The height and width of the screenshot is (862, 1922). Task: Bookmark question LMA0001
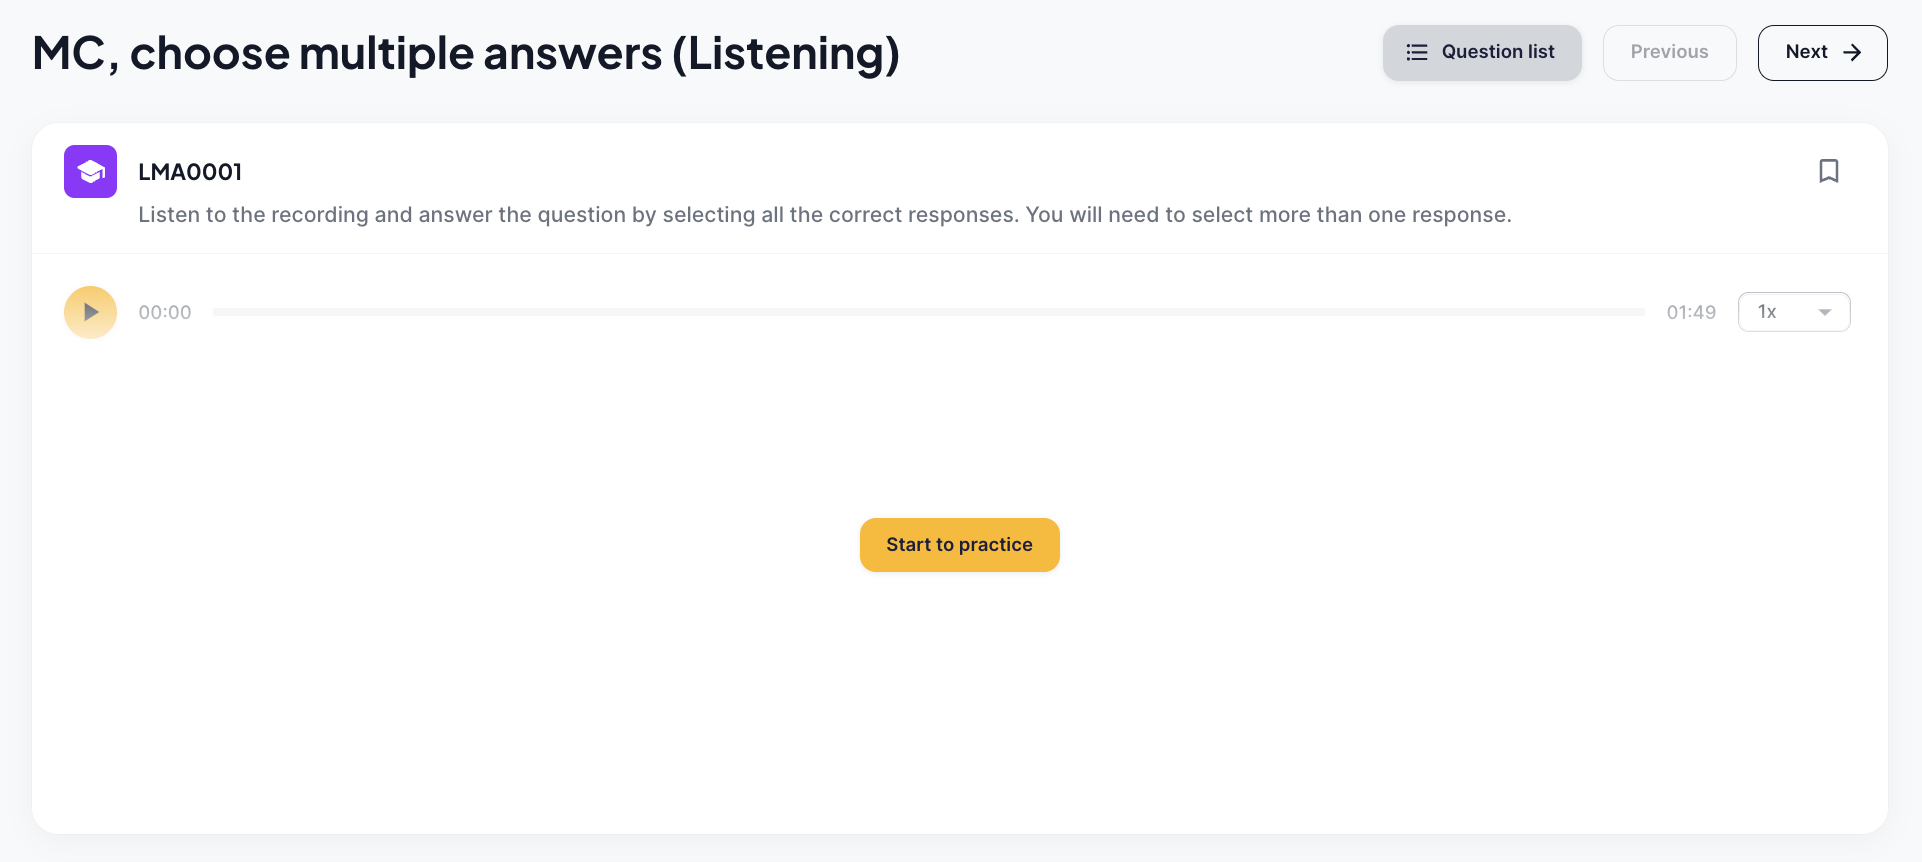(x=1828, y=171)
